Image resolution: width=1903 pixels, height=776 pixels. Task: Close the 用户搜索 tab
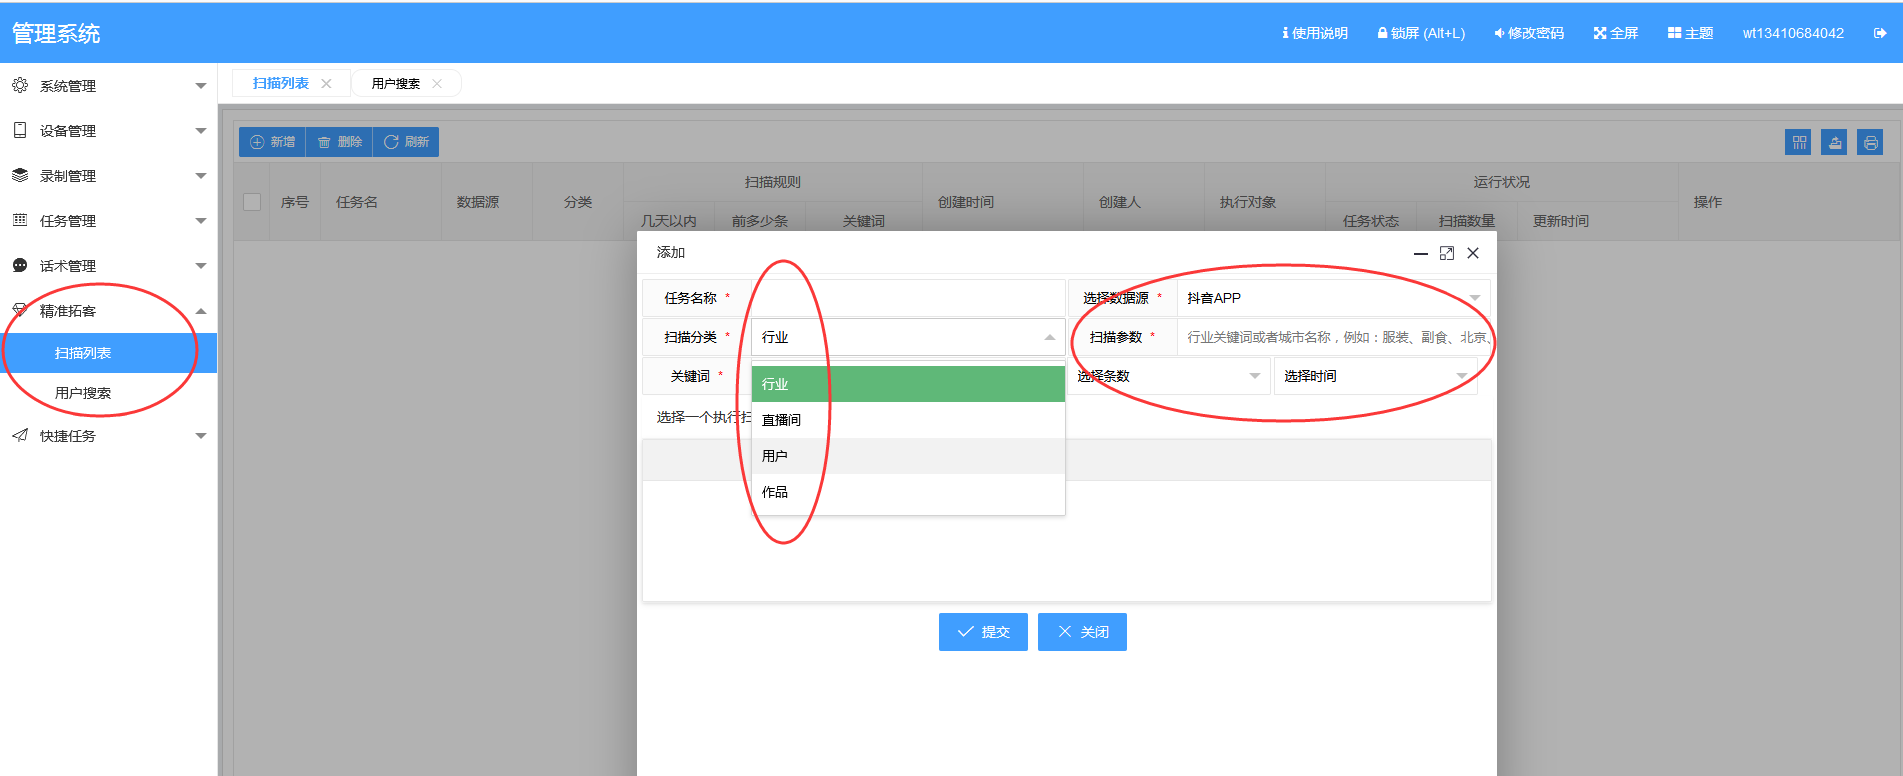437,84
